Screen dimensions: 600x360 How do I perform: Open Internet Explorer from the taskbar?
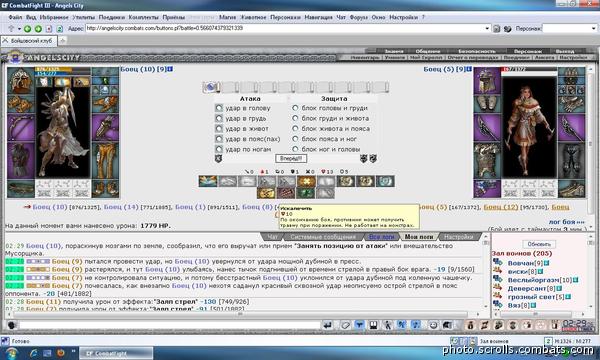click(33, 353)
